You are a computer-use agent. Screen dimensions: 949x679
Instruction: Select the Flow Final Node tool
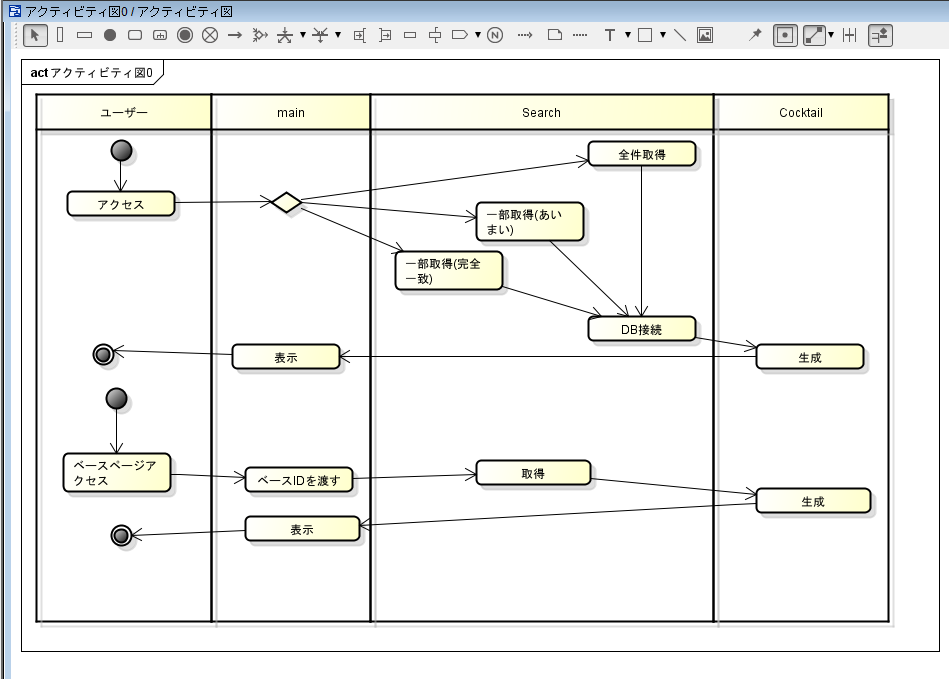[210, 35]
